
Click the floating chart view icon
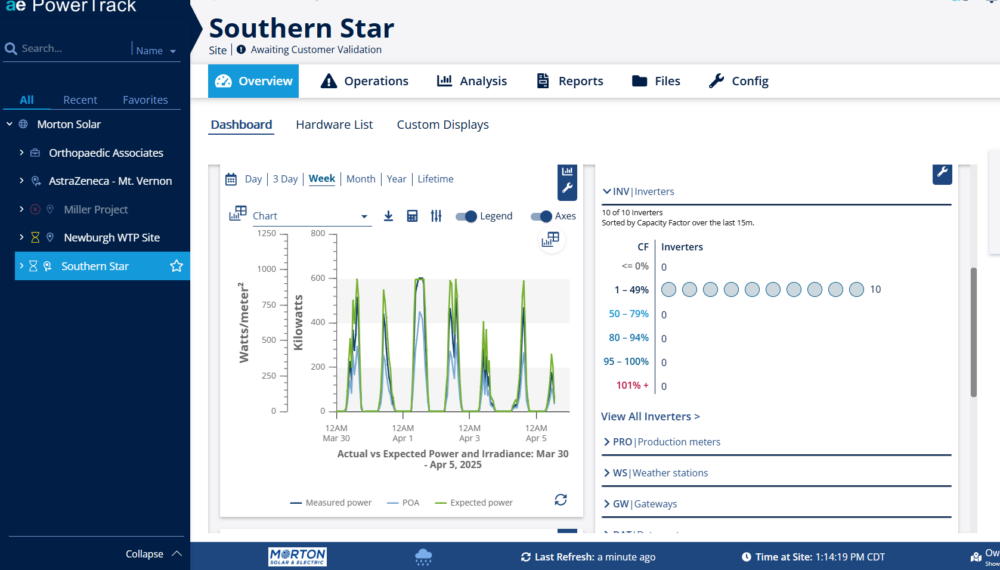[550, 240]
